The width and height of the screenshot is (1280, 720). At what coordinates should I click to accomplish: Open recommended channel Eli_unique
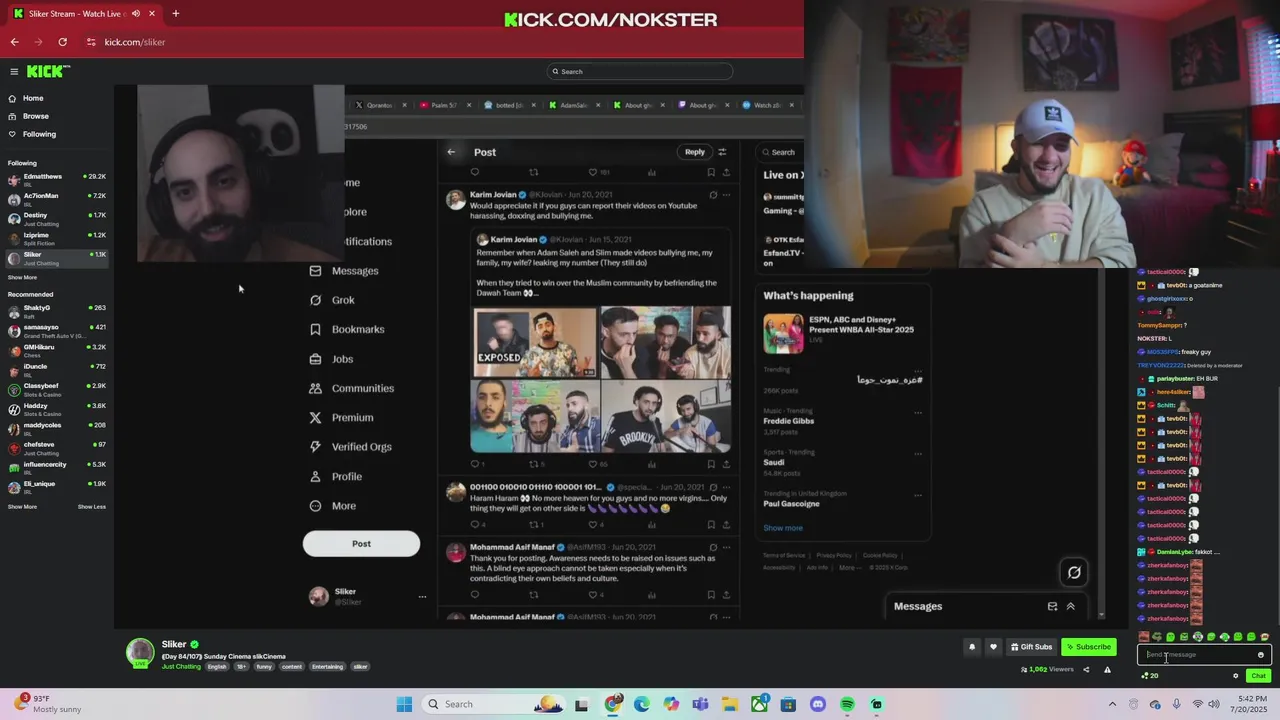[57, 487]
